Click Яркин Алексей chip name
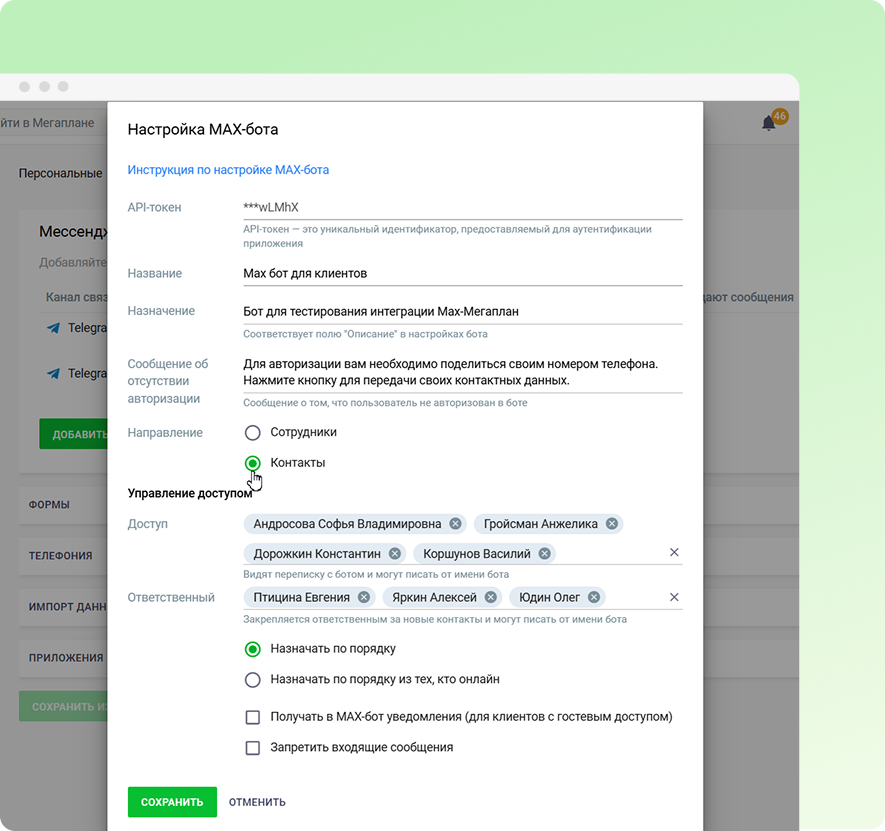The image size is (885, 831). (x=435, y=597)
